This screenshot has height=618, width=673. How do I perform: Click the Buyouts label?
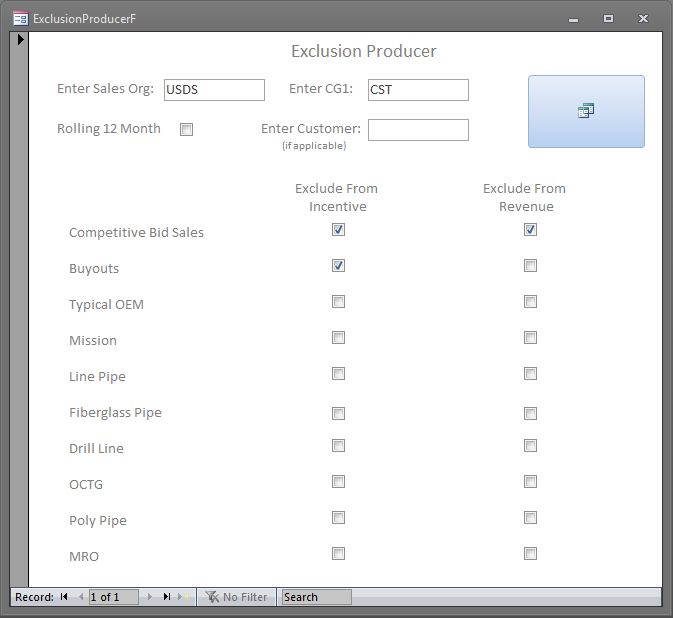tap(94, 269)
